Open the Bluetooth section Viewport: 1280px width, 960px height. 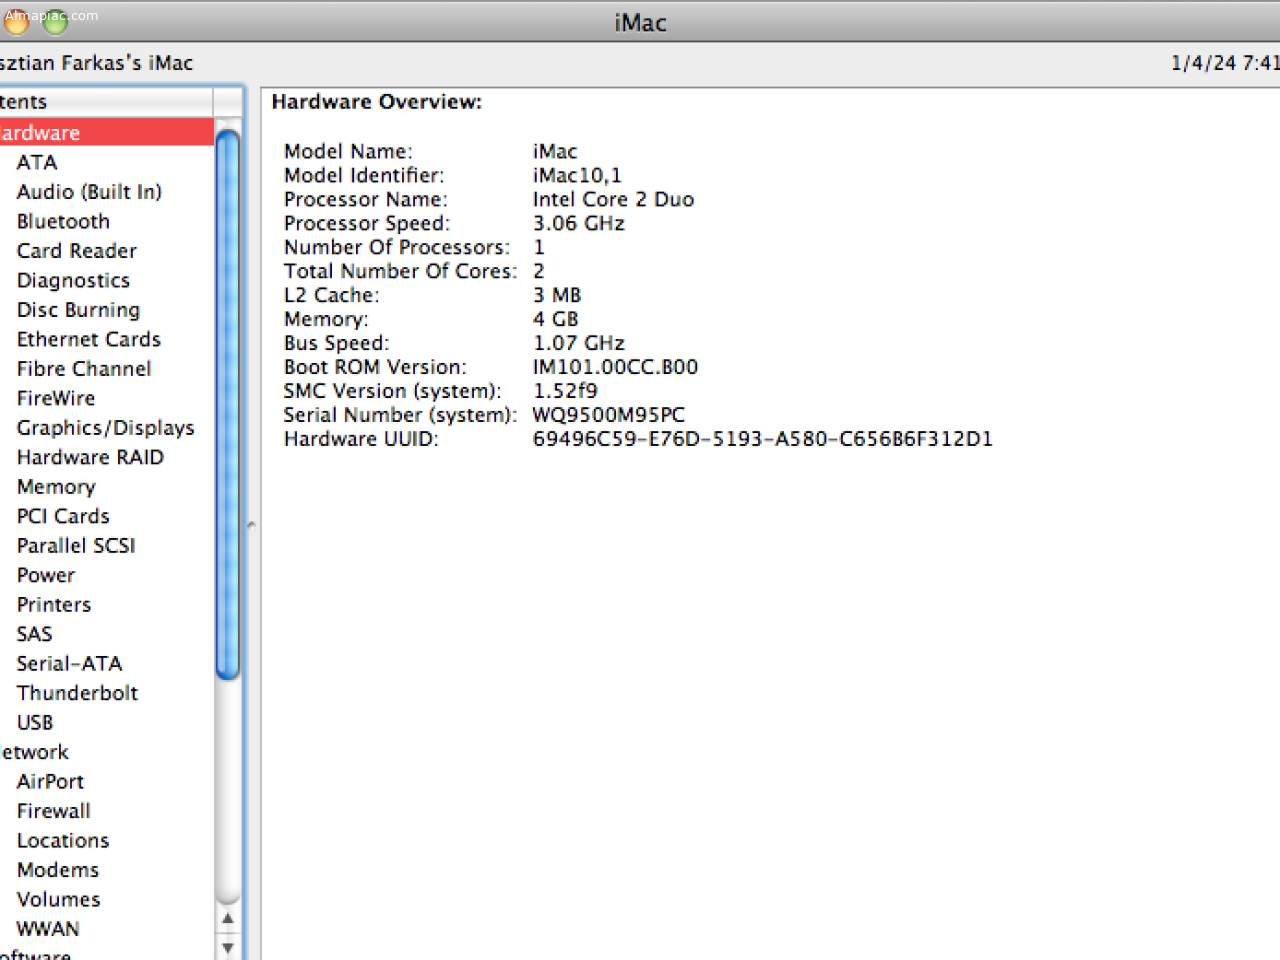(x=63, y=221)
